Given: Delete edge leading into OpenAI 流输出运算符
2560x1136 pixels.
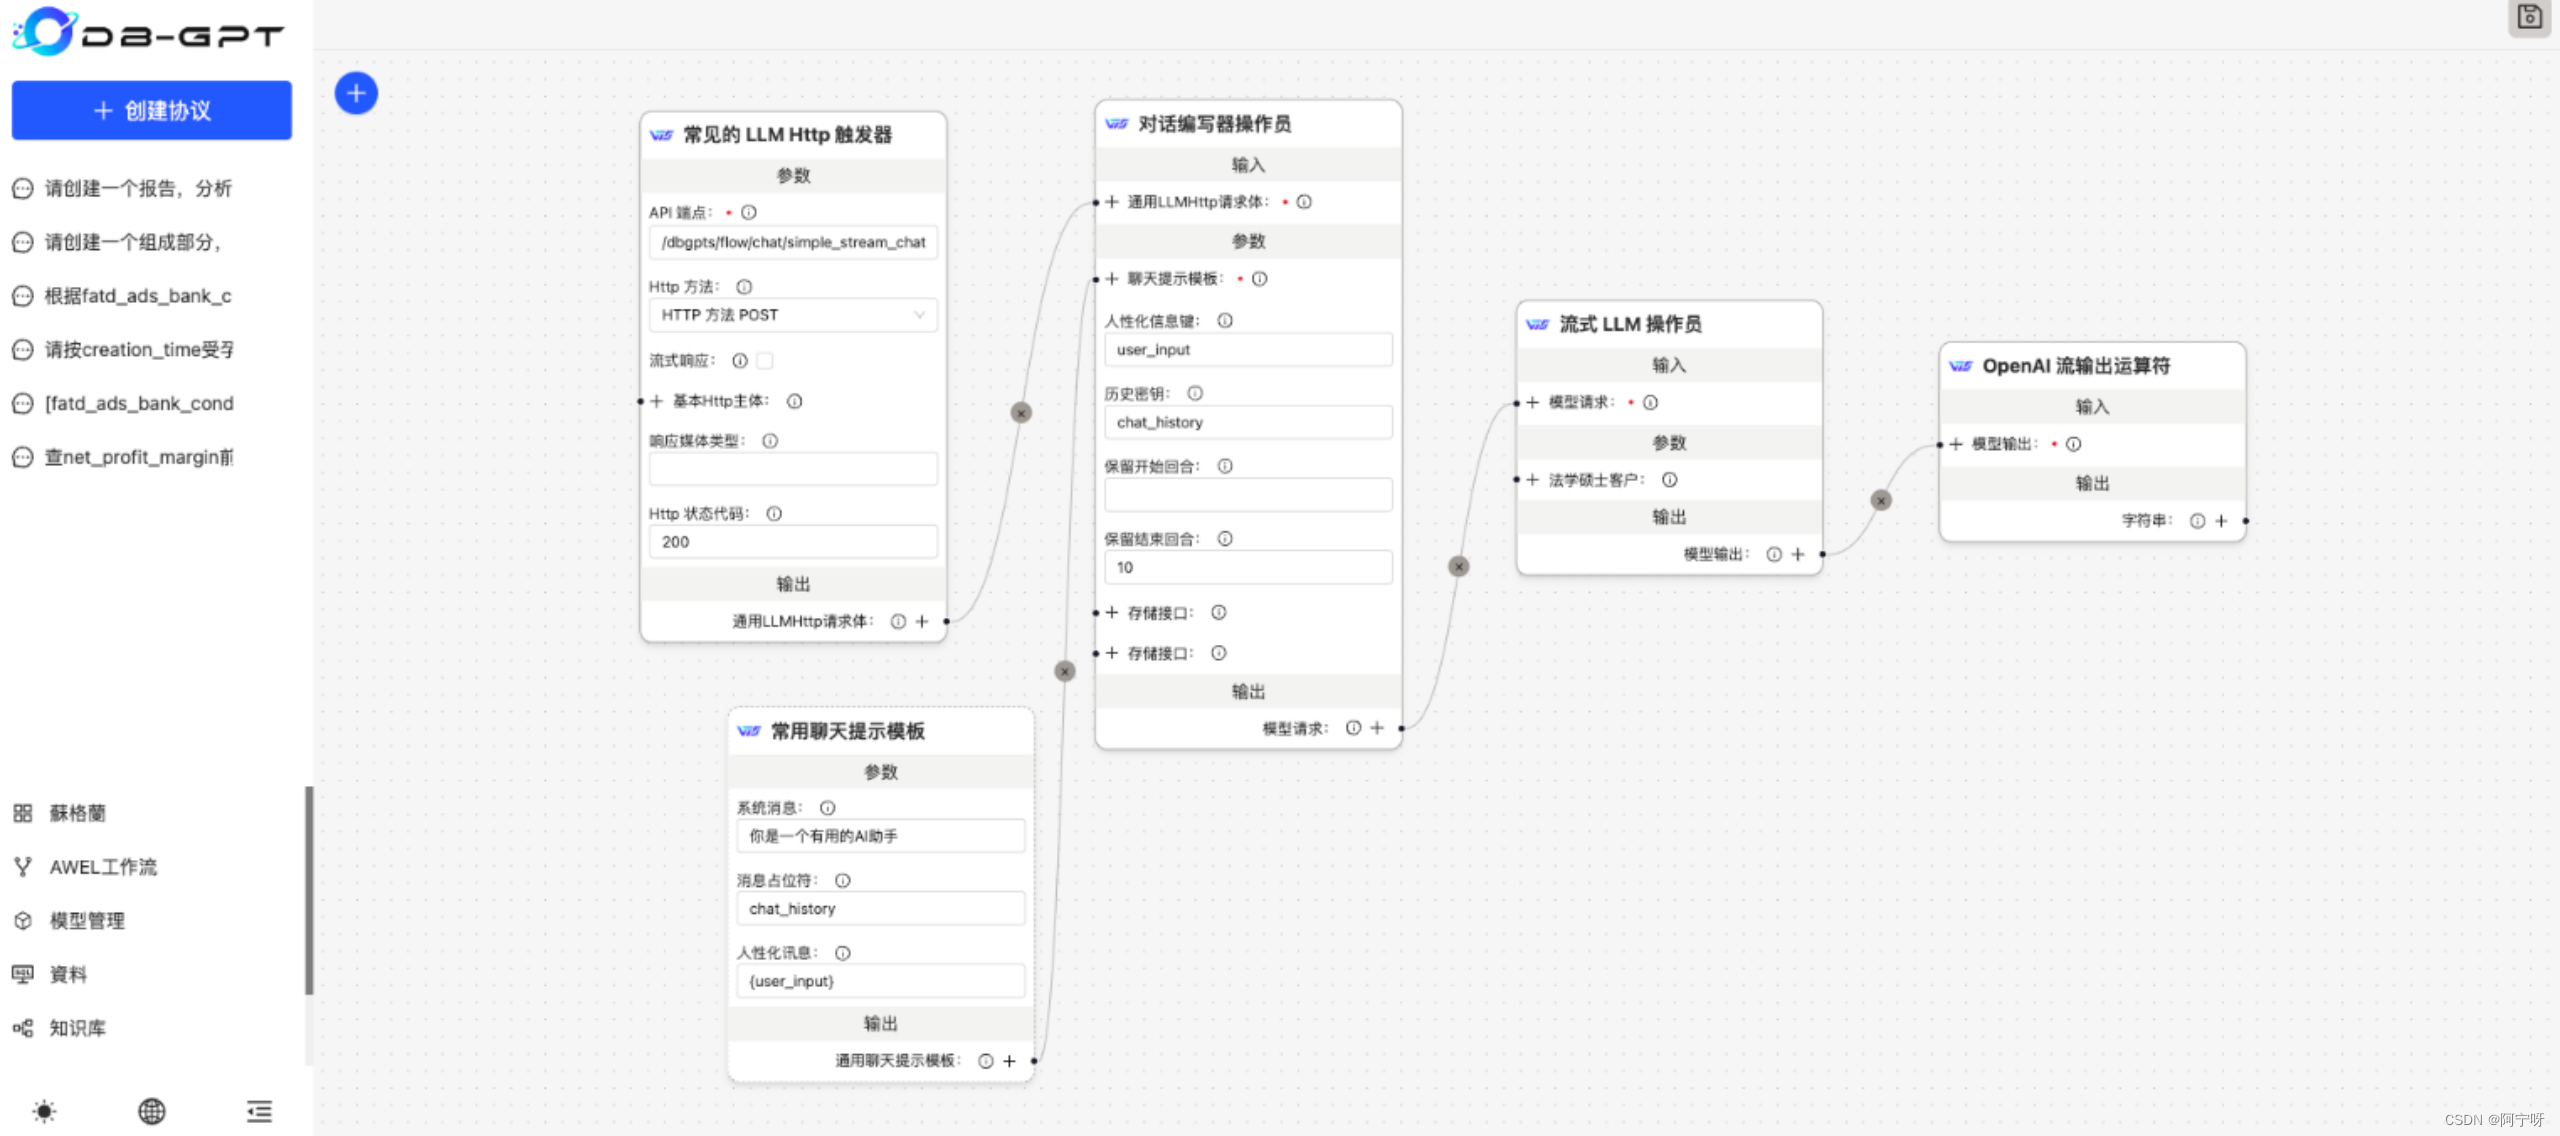Looking at the screenshot, I should pyautogui.click(x=1881, y=501).
